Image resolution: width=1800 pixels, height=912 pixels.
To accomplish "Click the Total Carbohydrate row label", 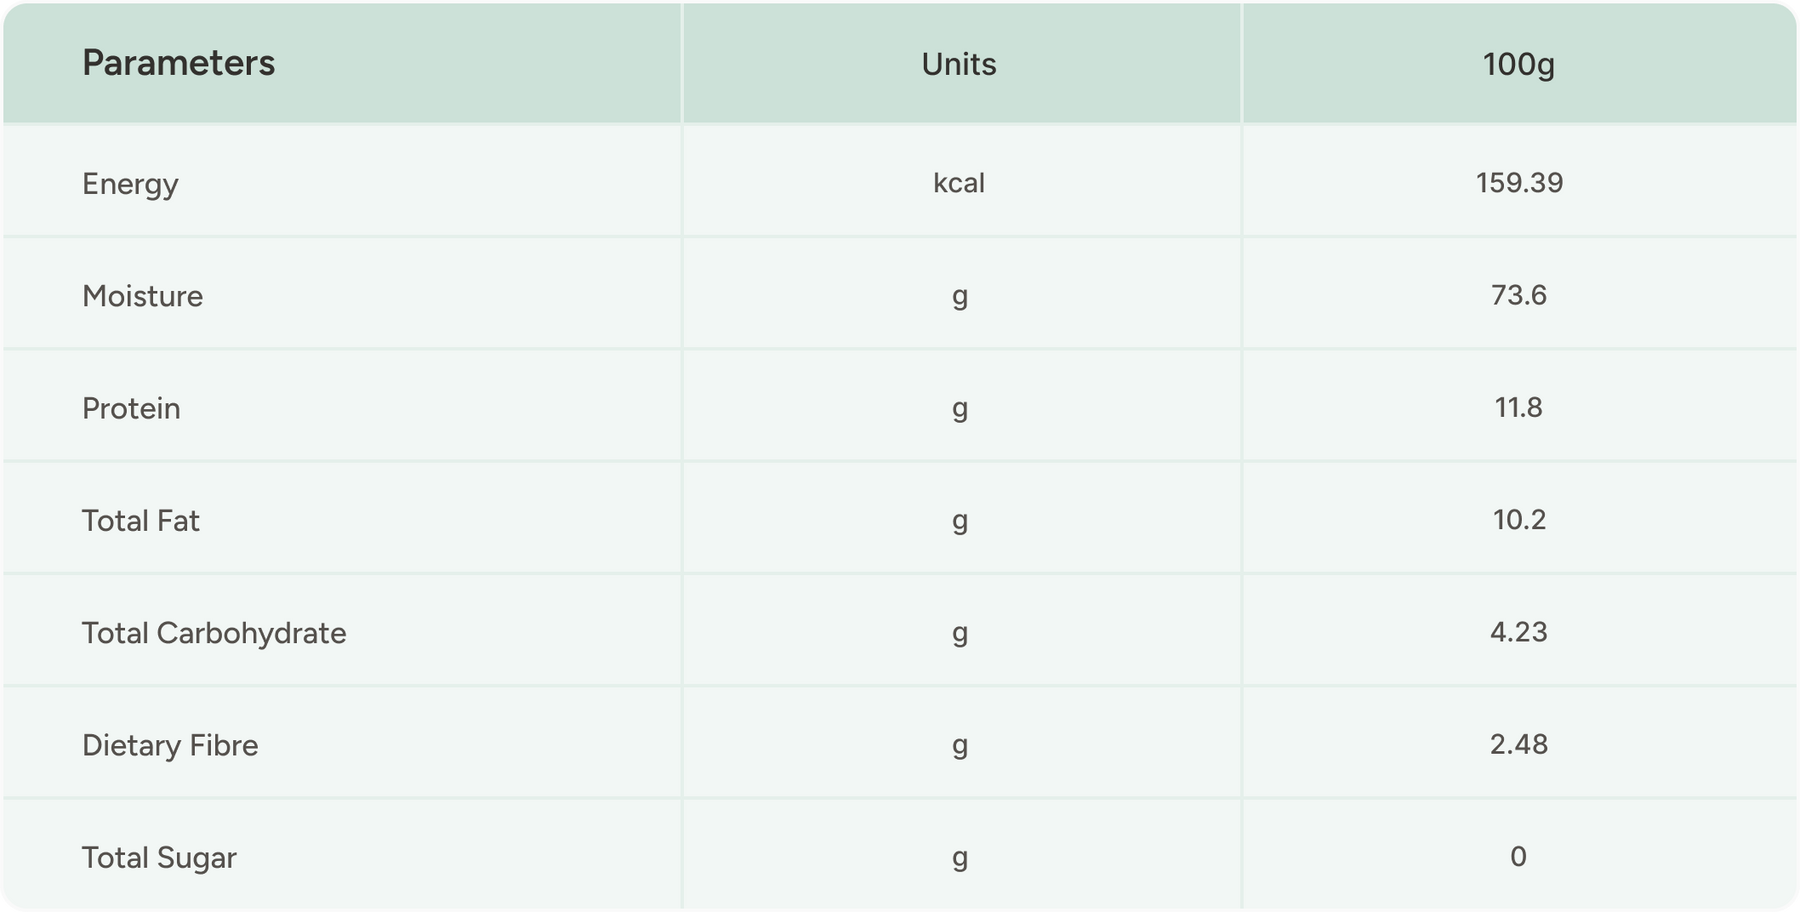I will point(214,633).
